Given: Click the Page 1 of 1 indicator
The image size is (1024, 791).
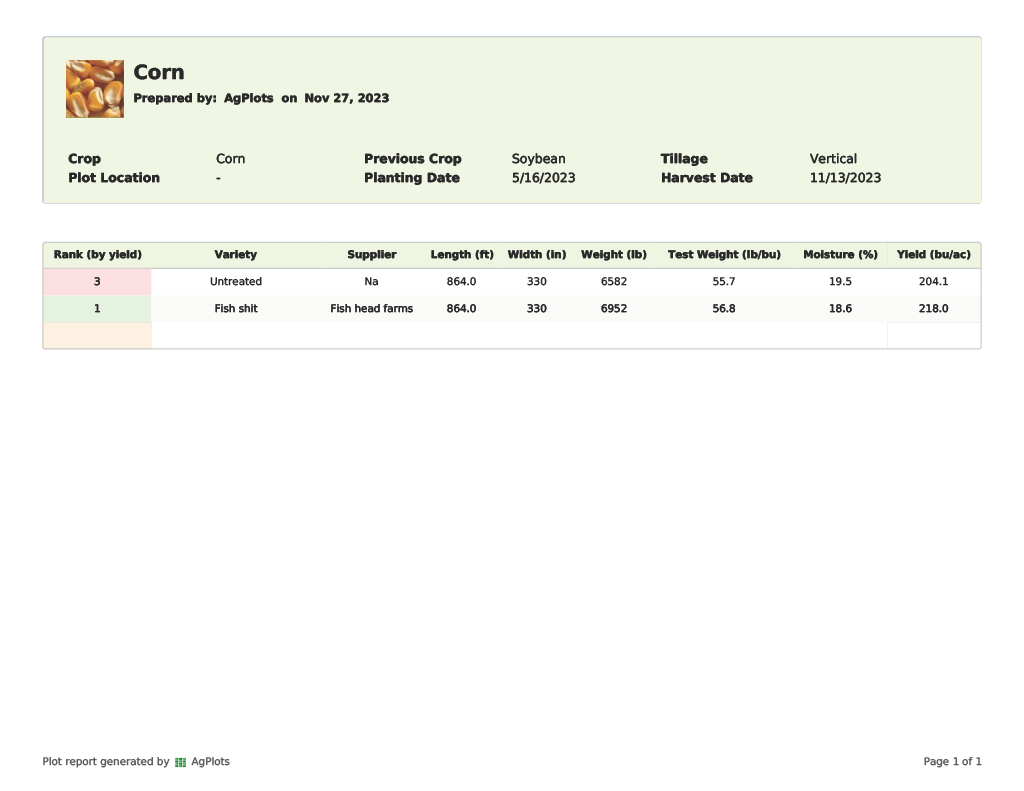Looking at the screenshot, I should [x=952, y=762].
